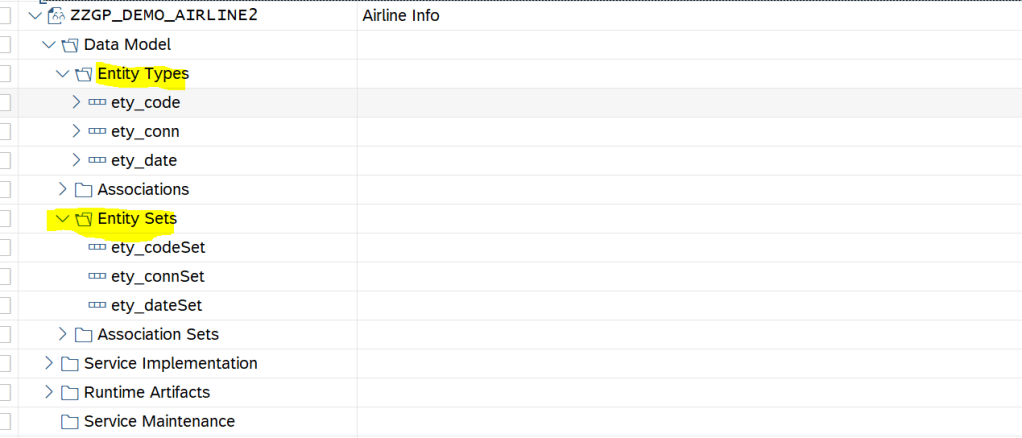Expand the ety_date entity type
Image resolution: width=1022 pixels, height=438 pixels.
point(76,161)
